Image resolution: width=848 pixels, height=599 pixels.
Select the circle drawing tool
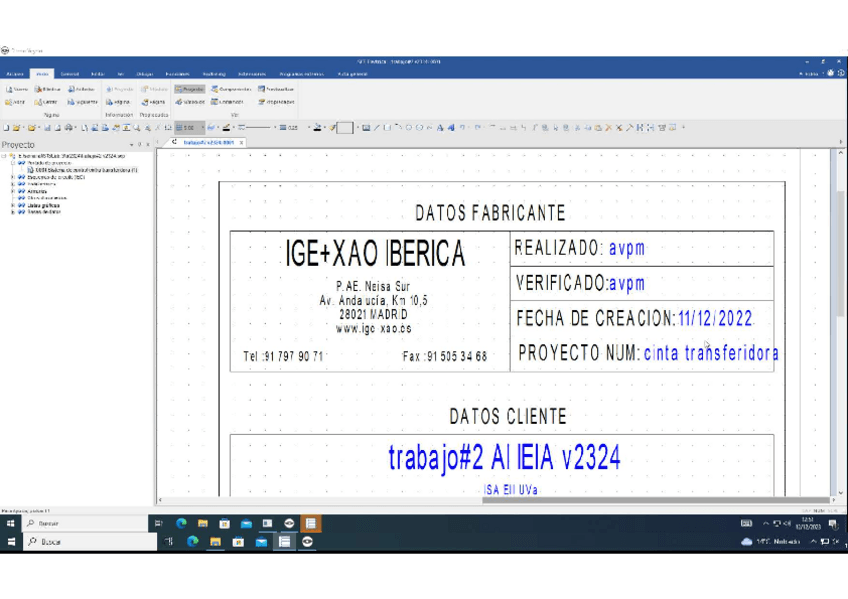click(x=408, y=128)
